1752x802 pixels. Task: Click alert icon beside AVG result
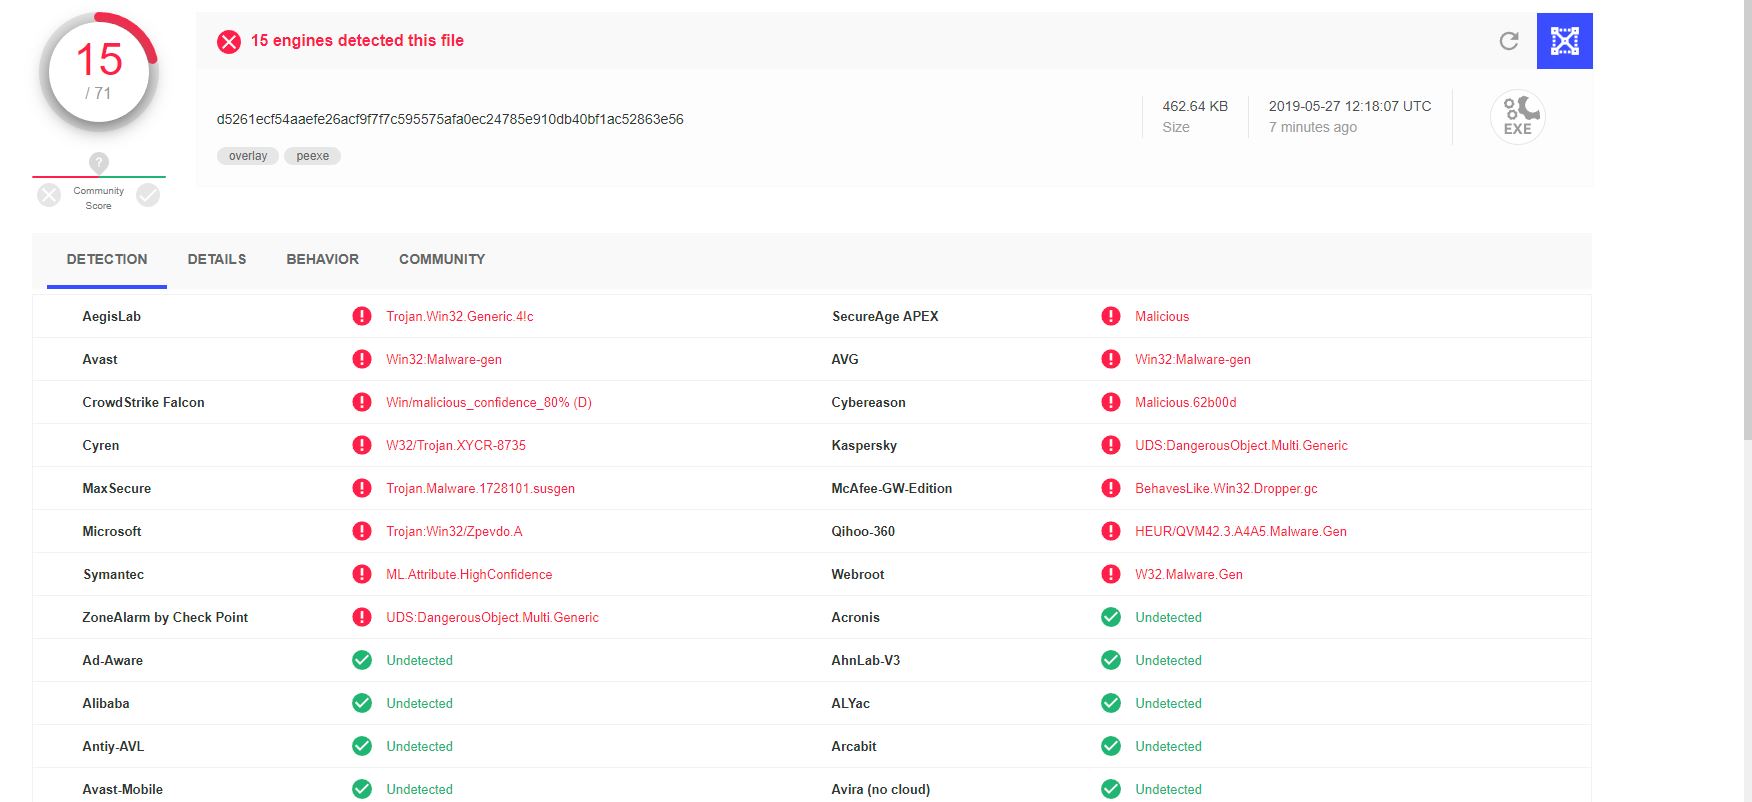point(1111,359)
